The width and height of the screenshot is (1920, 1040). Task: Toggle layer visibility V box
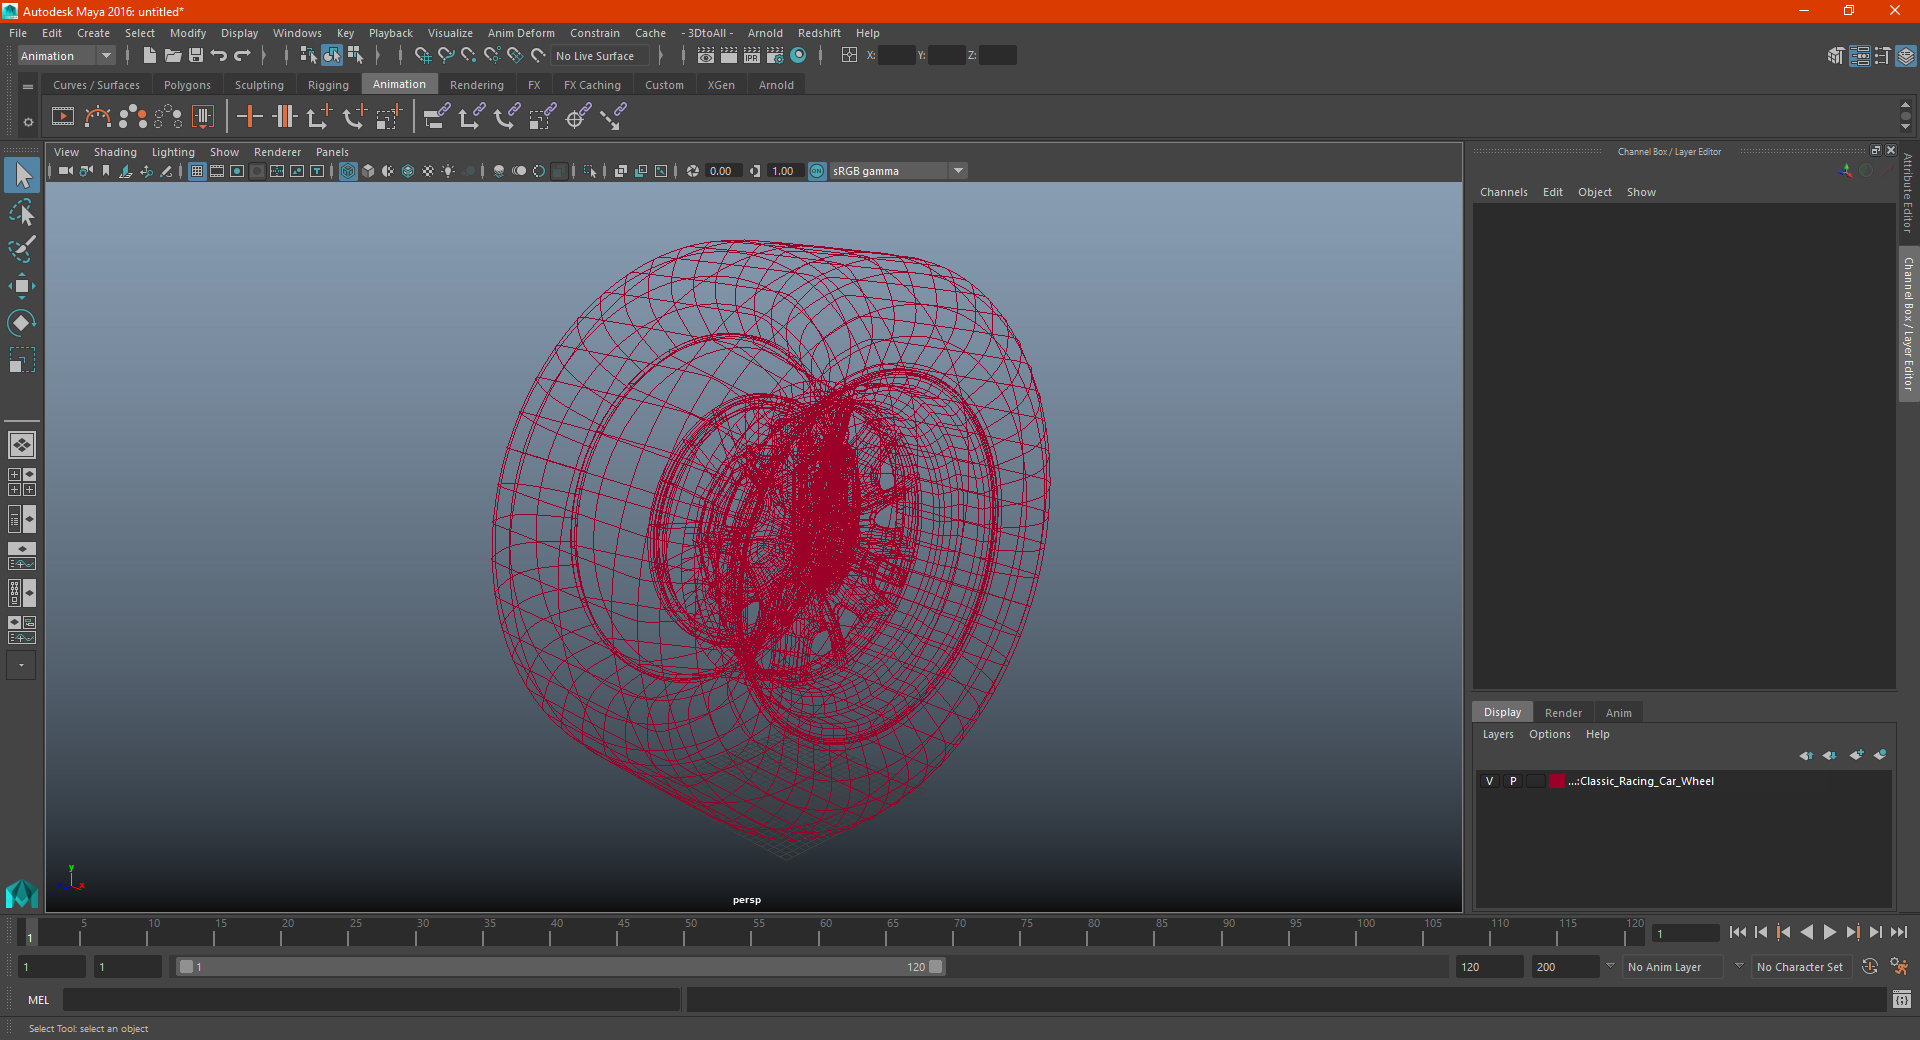1489,781
